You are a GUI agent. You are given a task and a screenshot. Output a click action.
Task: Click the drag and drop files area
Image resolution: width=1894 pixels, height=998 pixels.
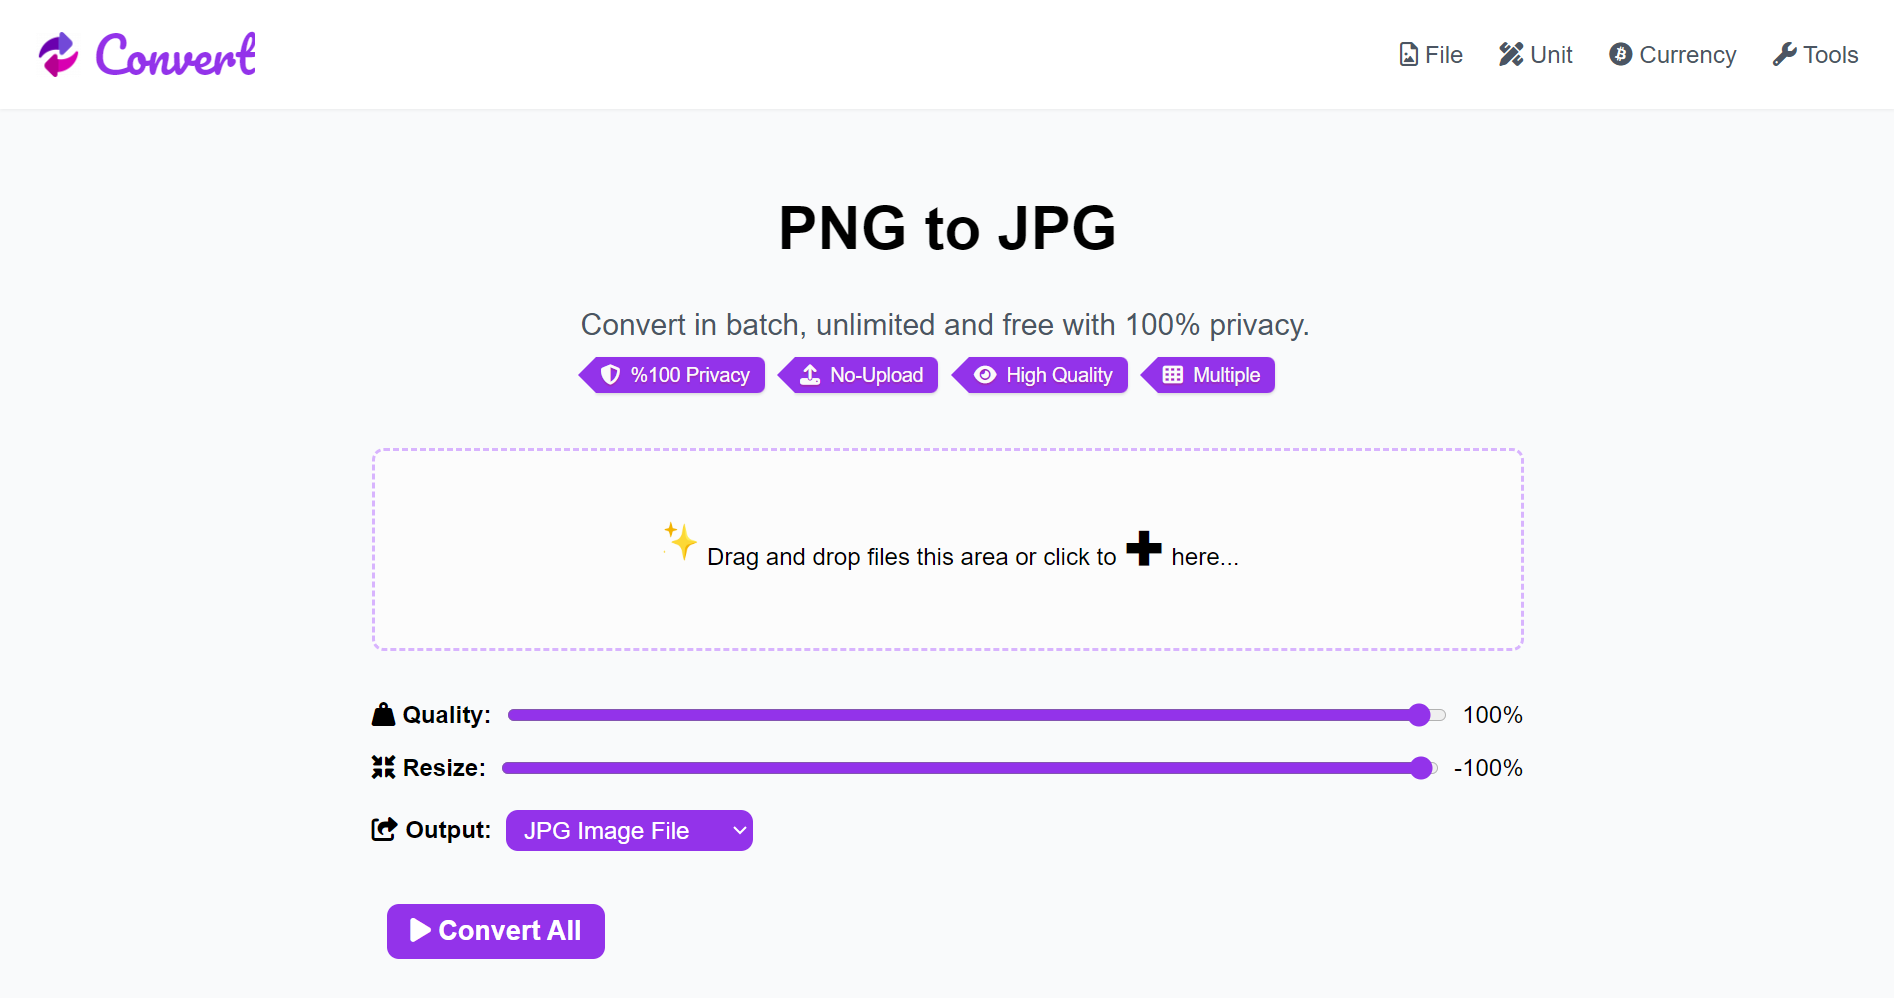pos(947,549)
